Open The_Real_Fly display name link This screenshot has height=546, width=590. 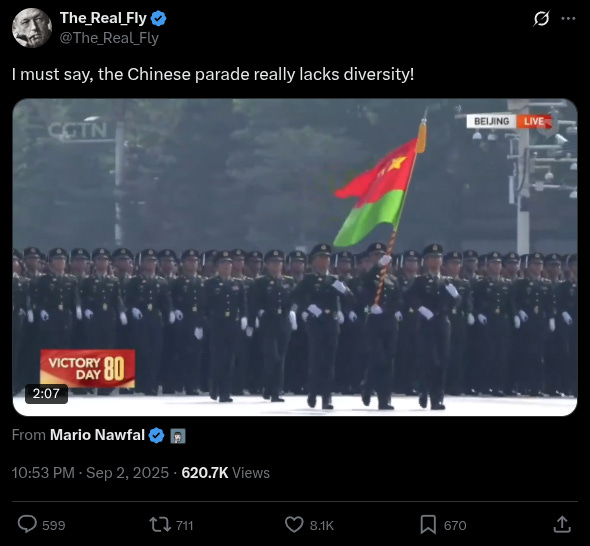(103, 18)
